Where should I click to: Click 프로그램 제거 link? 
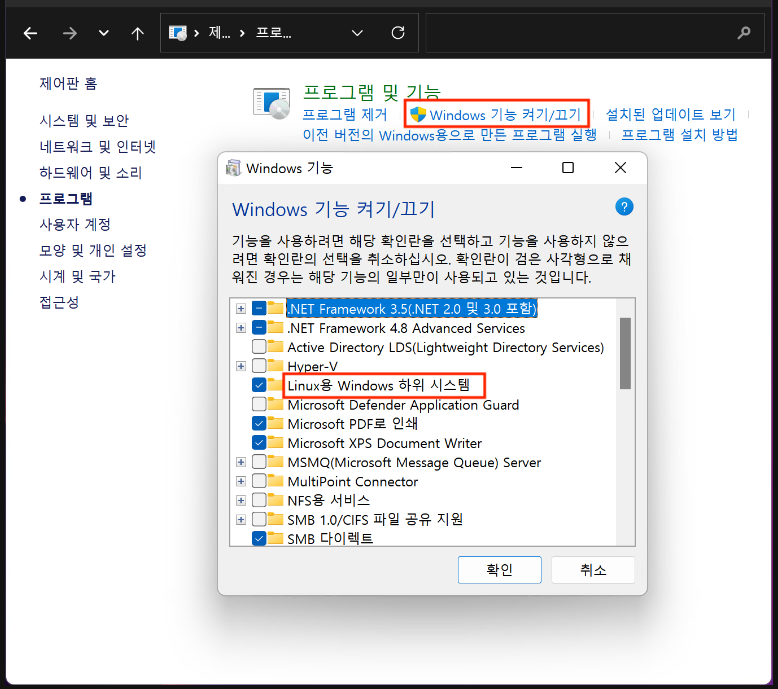click(345, 115)
